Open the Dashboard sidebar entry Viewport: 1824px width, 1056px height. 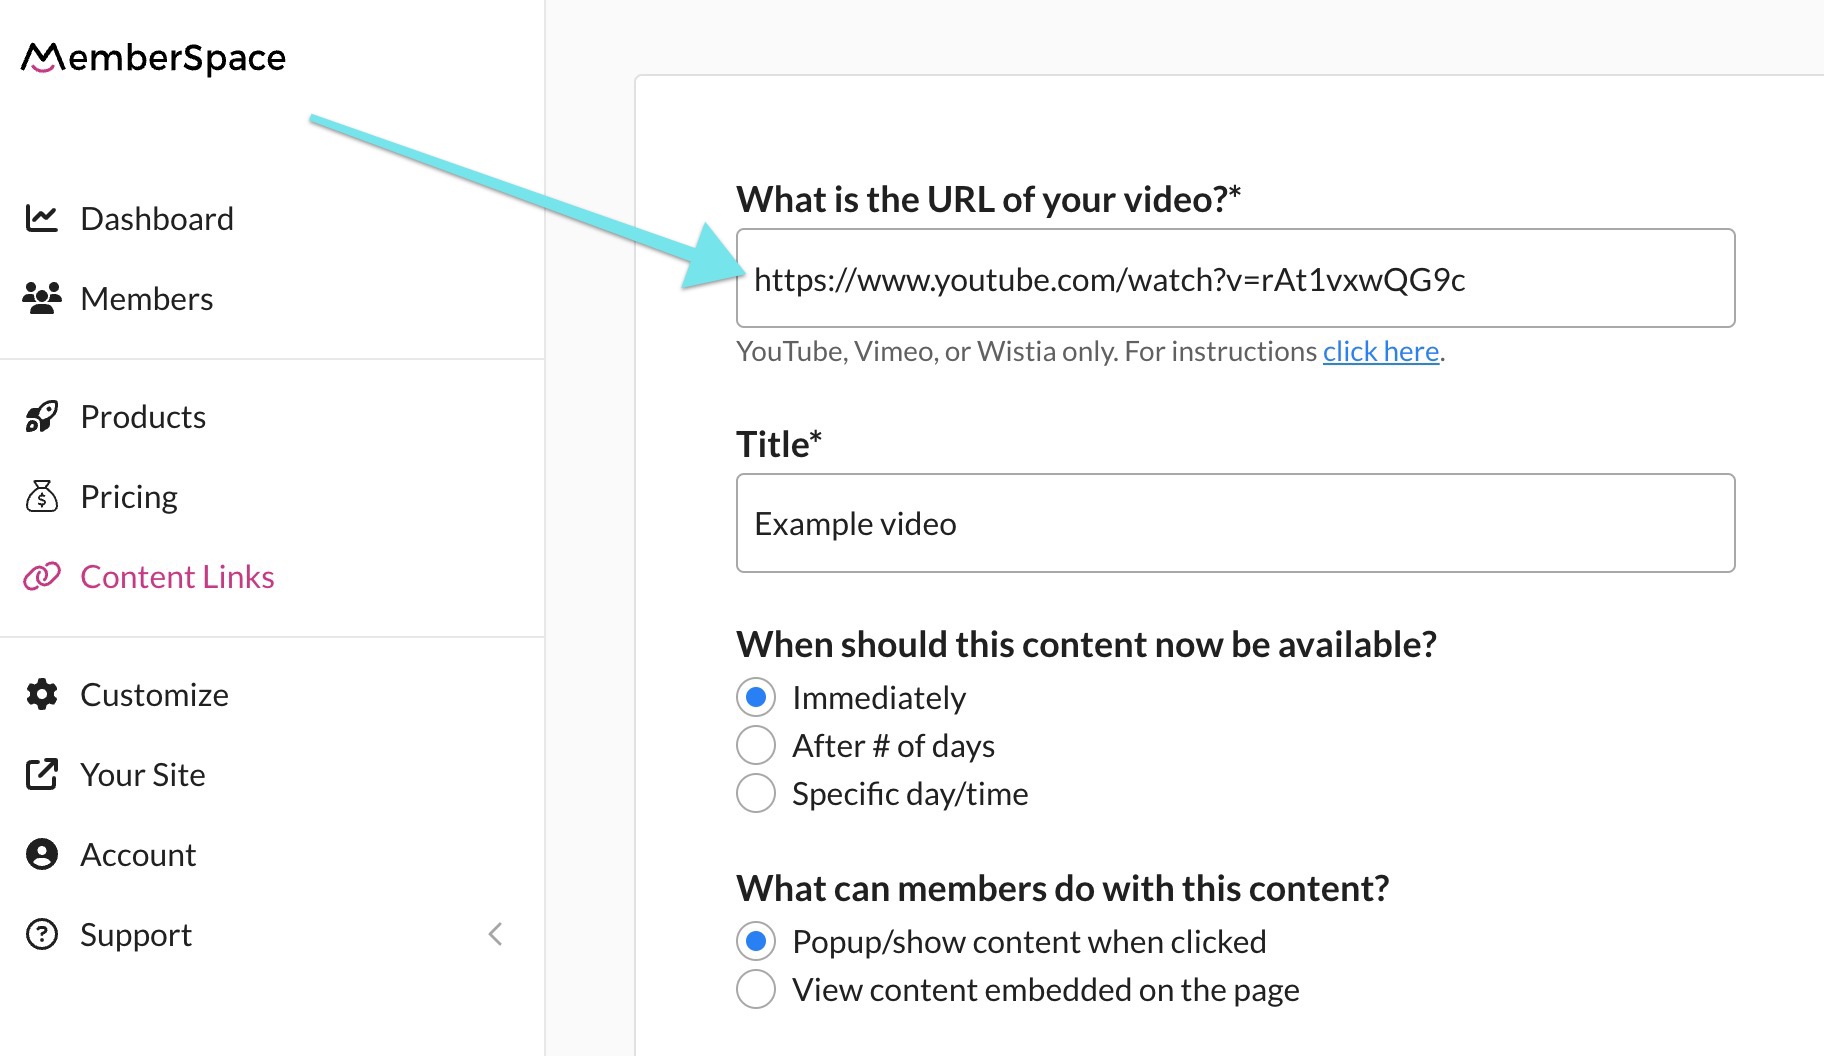[x=157, y=218]
